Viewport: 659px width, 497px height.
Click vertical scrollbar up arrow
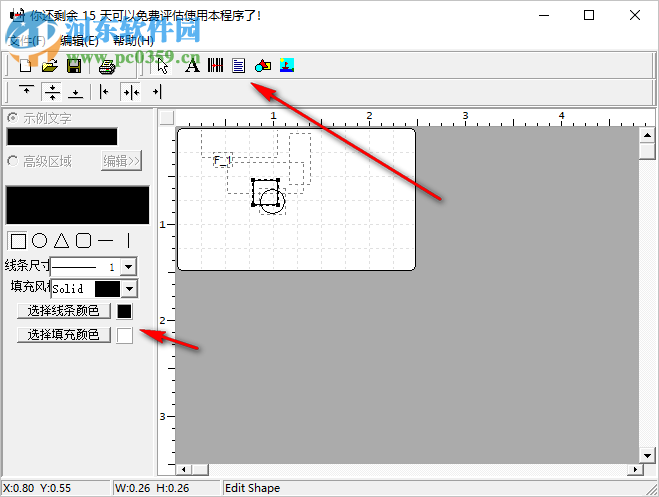point(647,135)
